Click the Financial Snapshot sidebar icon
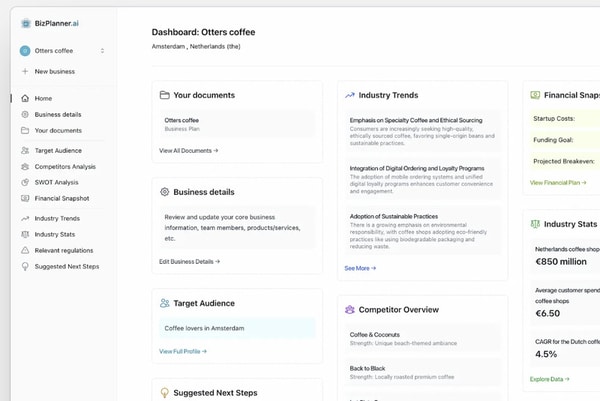 25,199
